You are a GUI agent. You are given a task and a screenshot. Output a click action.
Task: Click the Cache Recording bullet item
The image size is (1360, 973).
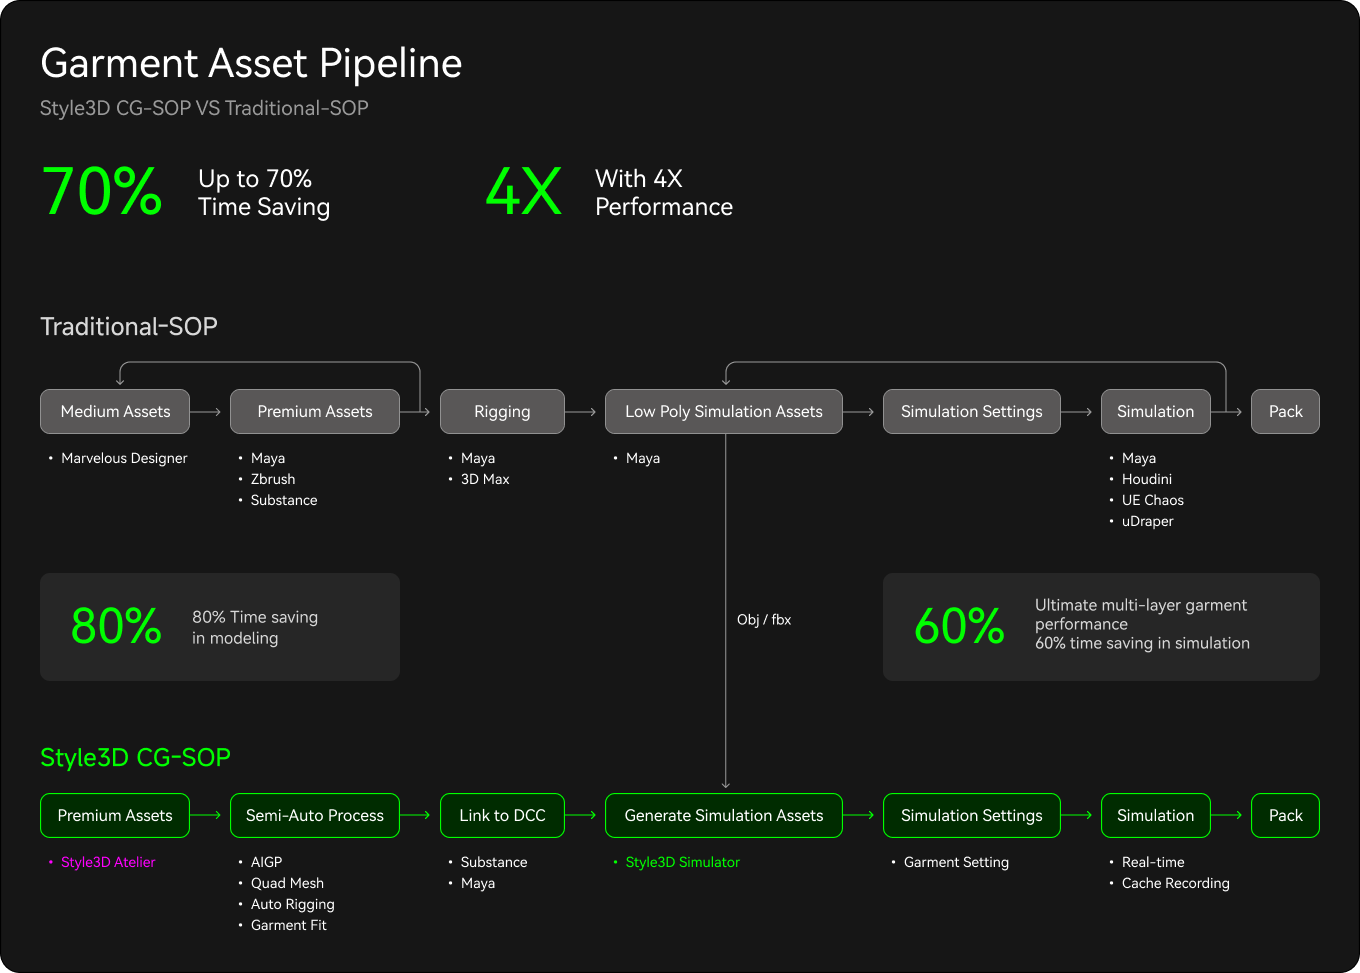click(1175, 883)
